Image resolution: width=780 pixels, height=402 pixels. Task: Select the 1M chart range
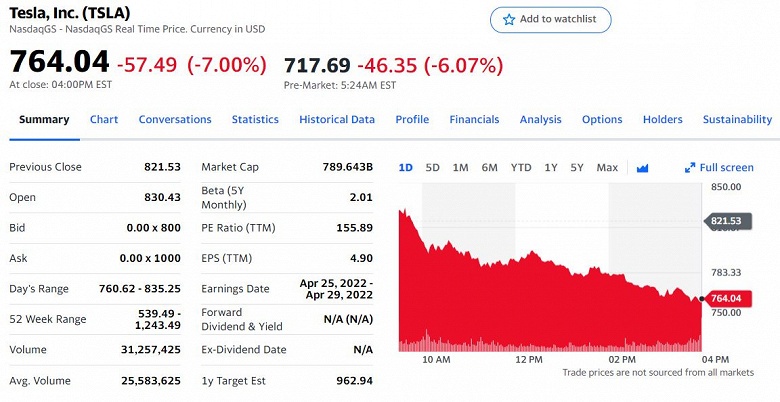460,168
